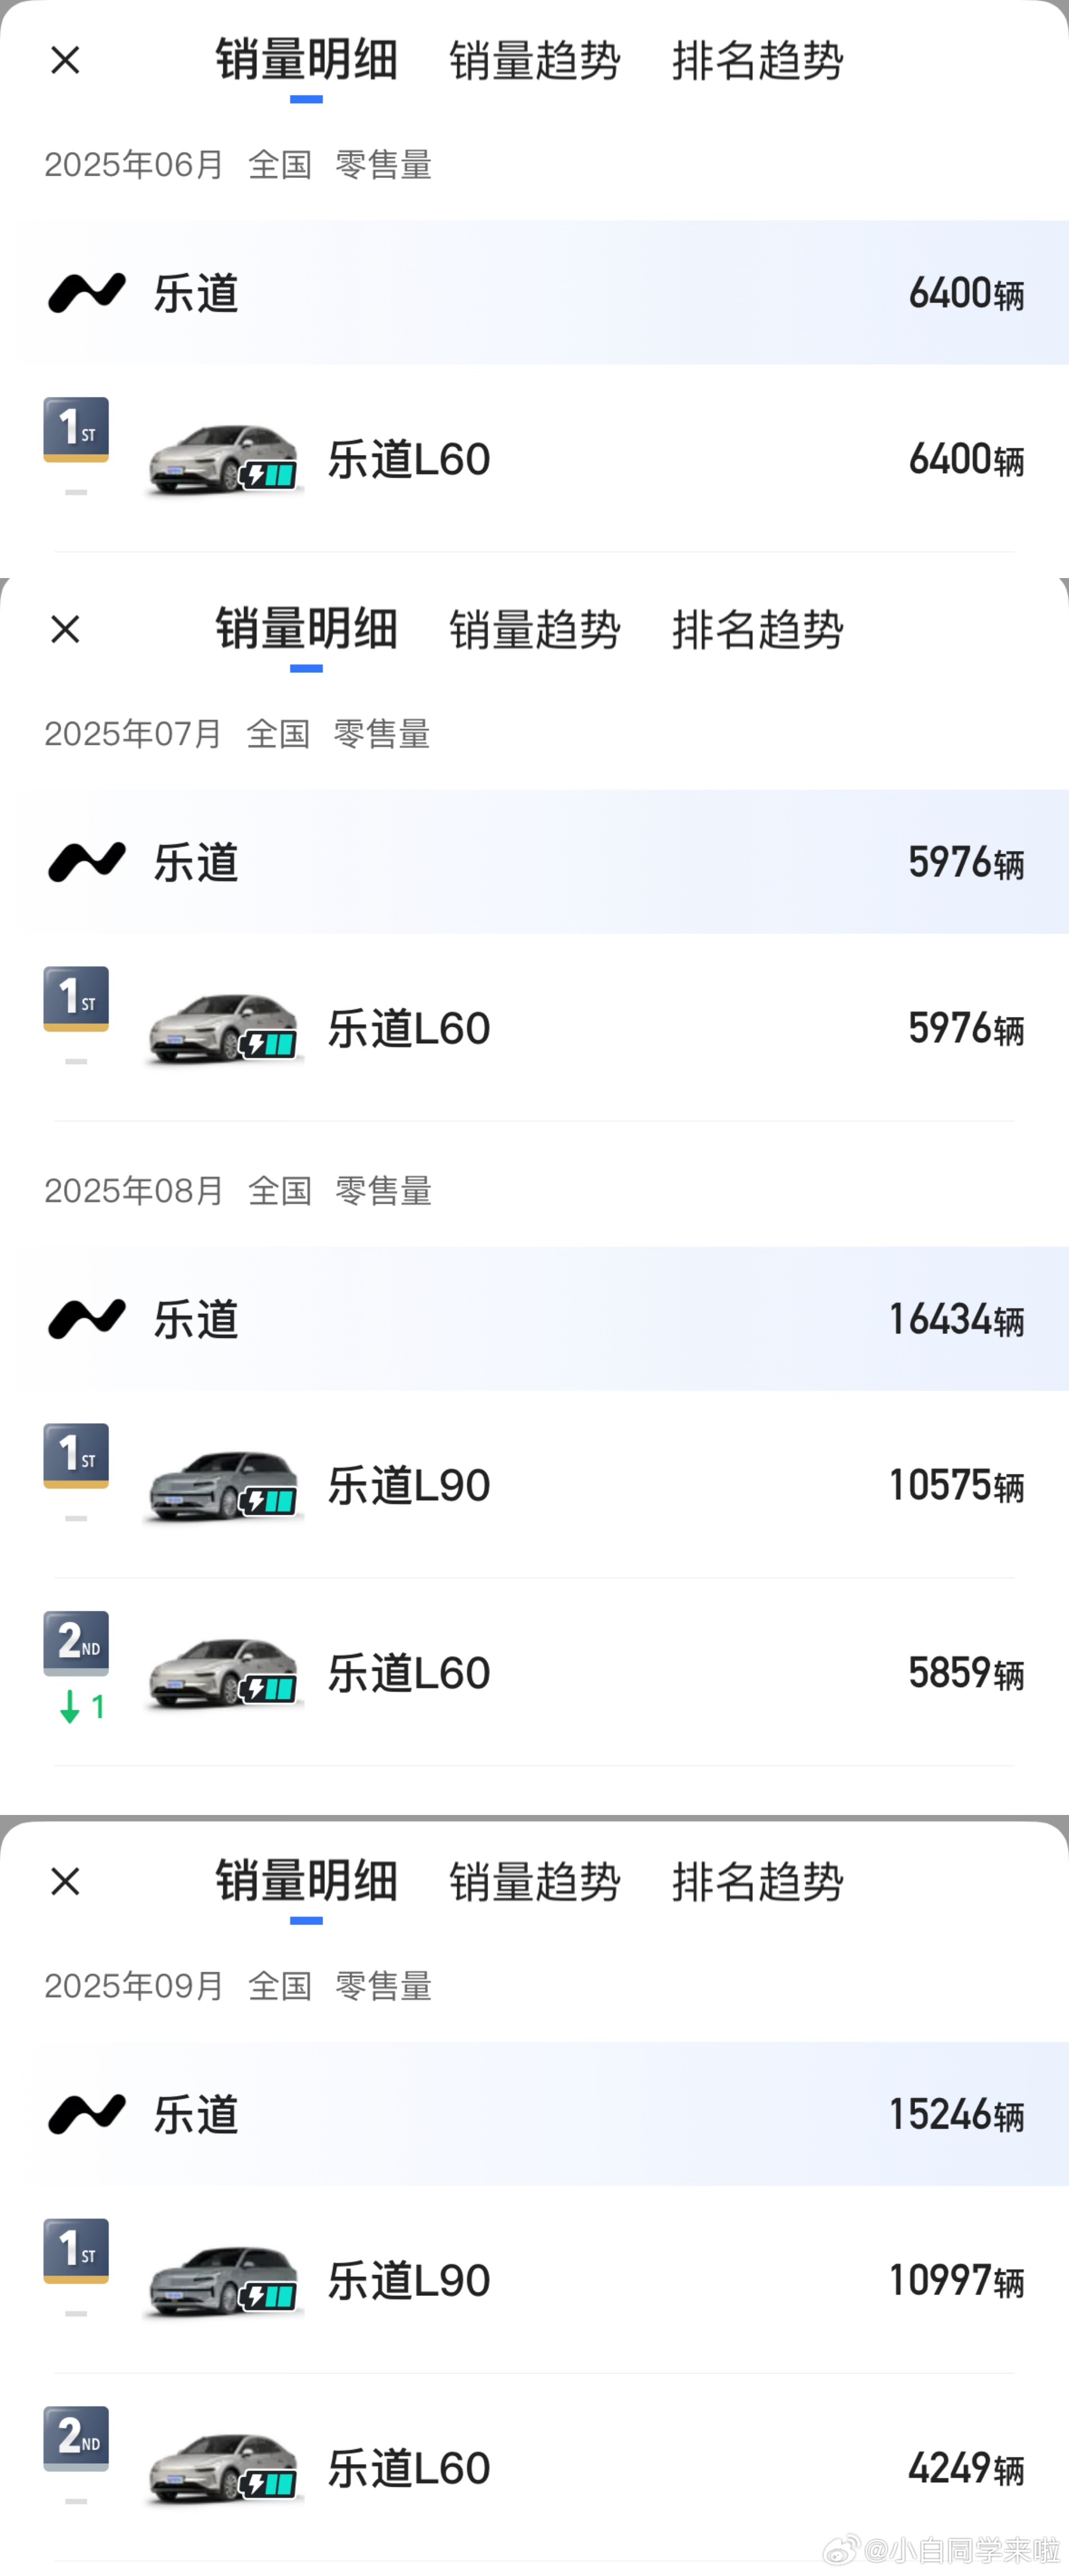Click the 2nd rank badge beside 乐道L60 4249辆
The width and height of the screenshot is (1069, 2576).
(x=76, y=2437)
